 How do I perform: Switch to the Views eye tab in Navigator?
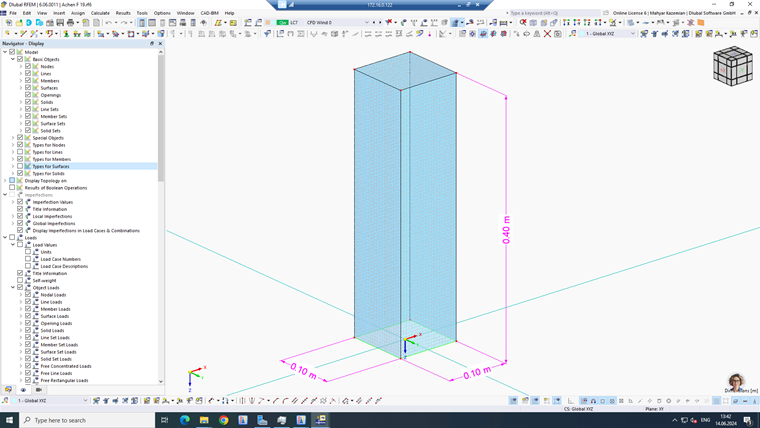point(23,389)
